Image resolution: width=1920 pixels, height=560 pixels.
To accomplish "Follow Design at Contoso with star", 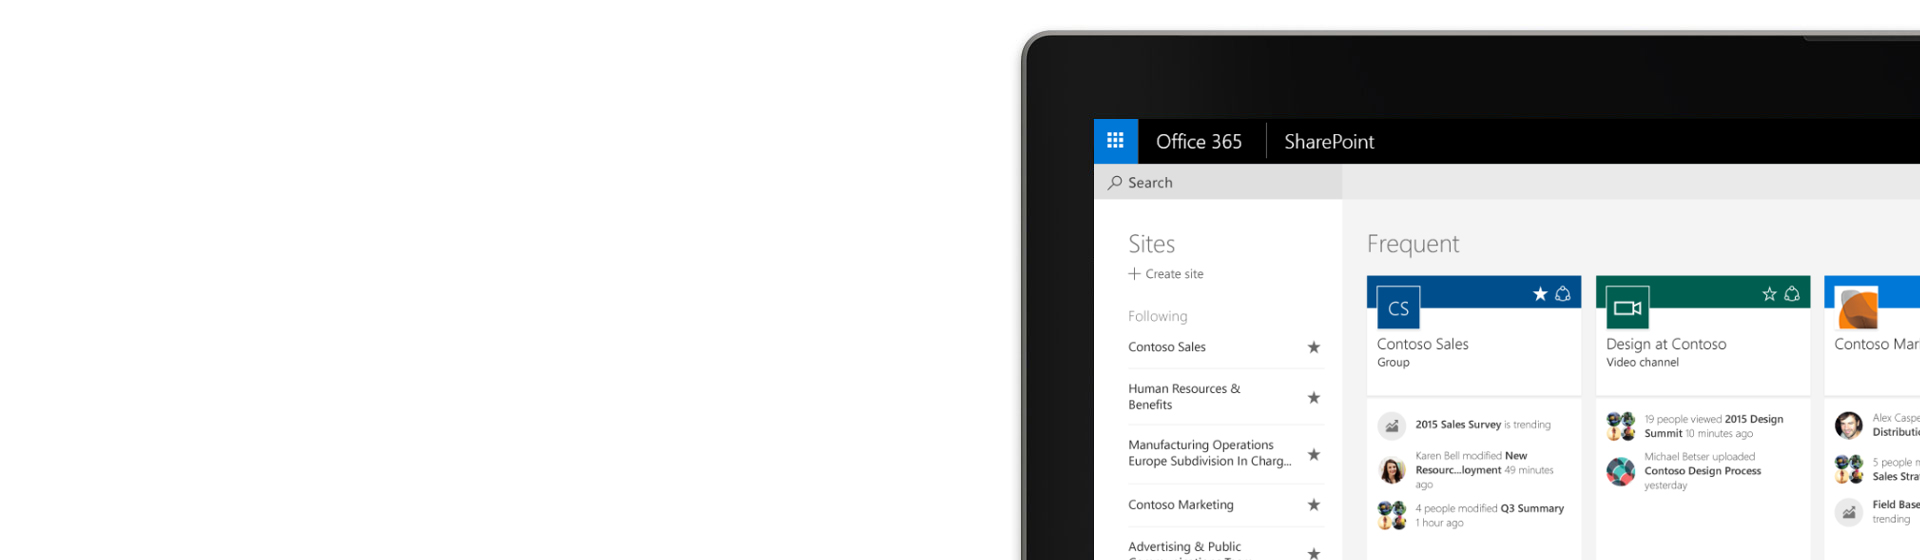I will point(1769,293).
